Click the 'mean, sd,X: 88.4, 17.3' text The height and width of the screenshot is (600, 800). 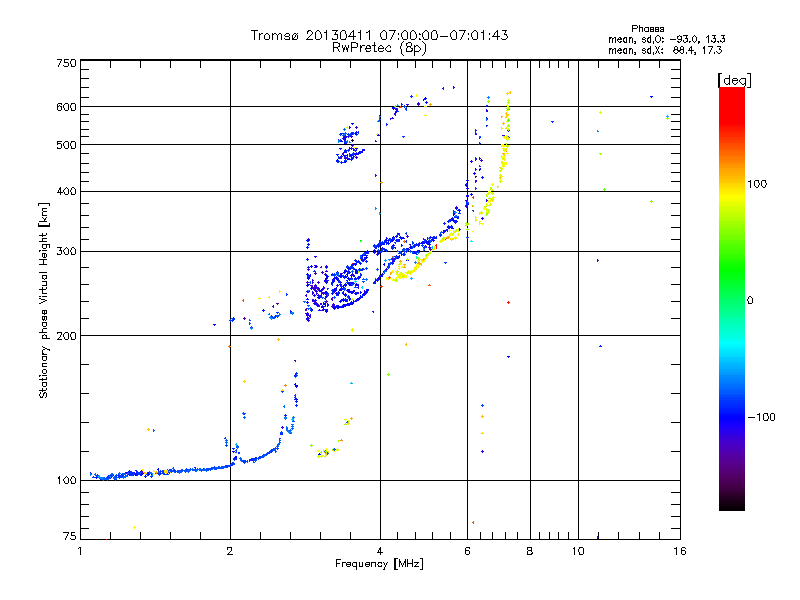[x=665, y=50]
